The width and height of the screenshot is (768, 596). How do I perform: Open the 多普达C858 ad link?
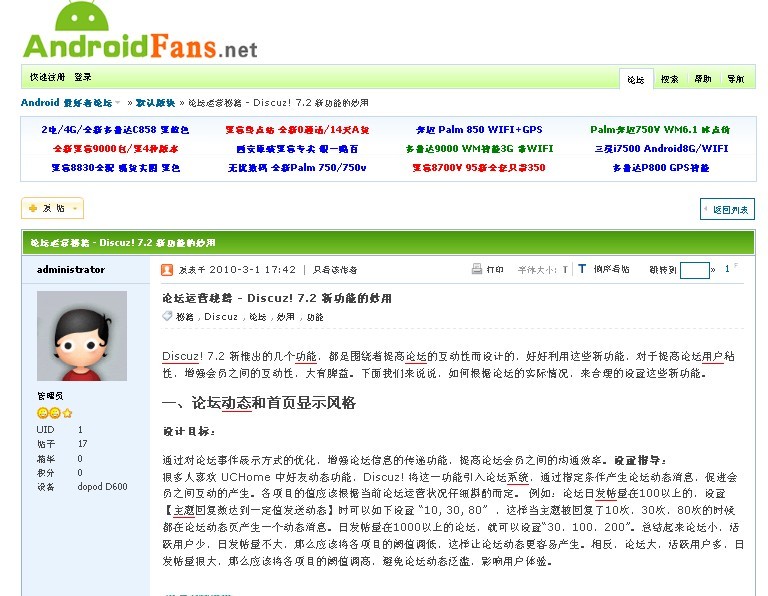pos(115,130)
